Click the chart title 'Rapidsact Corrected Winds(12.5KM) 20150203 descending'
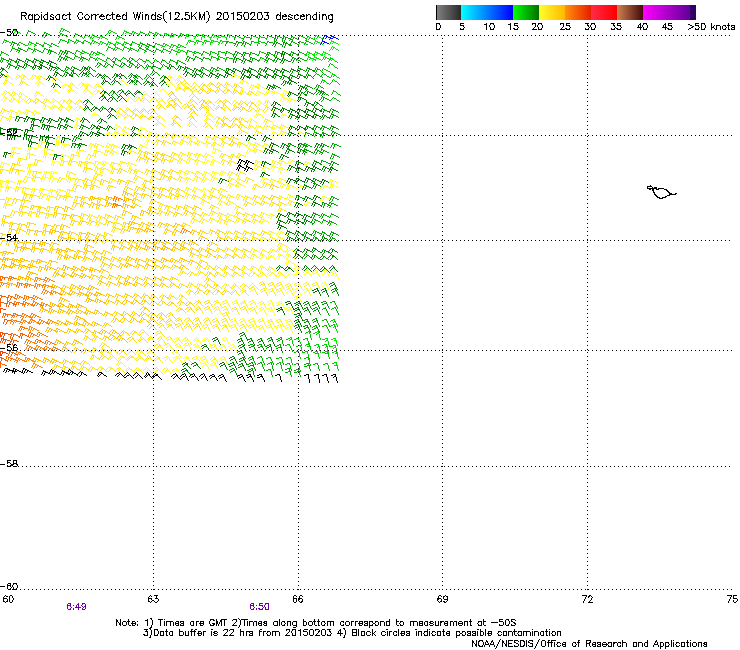Screen dimensions: 740x650 tap(177, 17)
